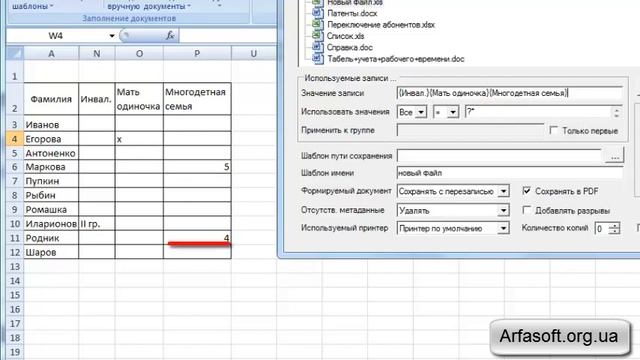This screenshot has height=360, width=640.
Task: Click the cell containing Ромашка
Action: point(51,209)
